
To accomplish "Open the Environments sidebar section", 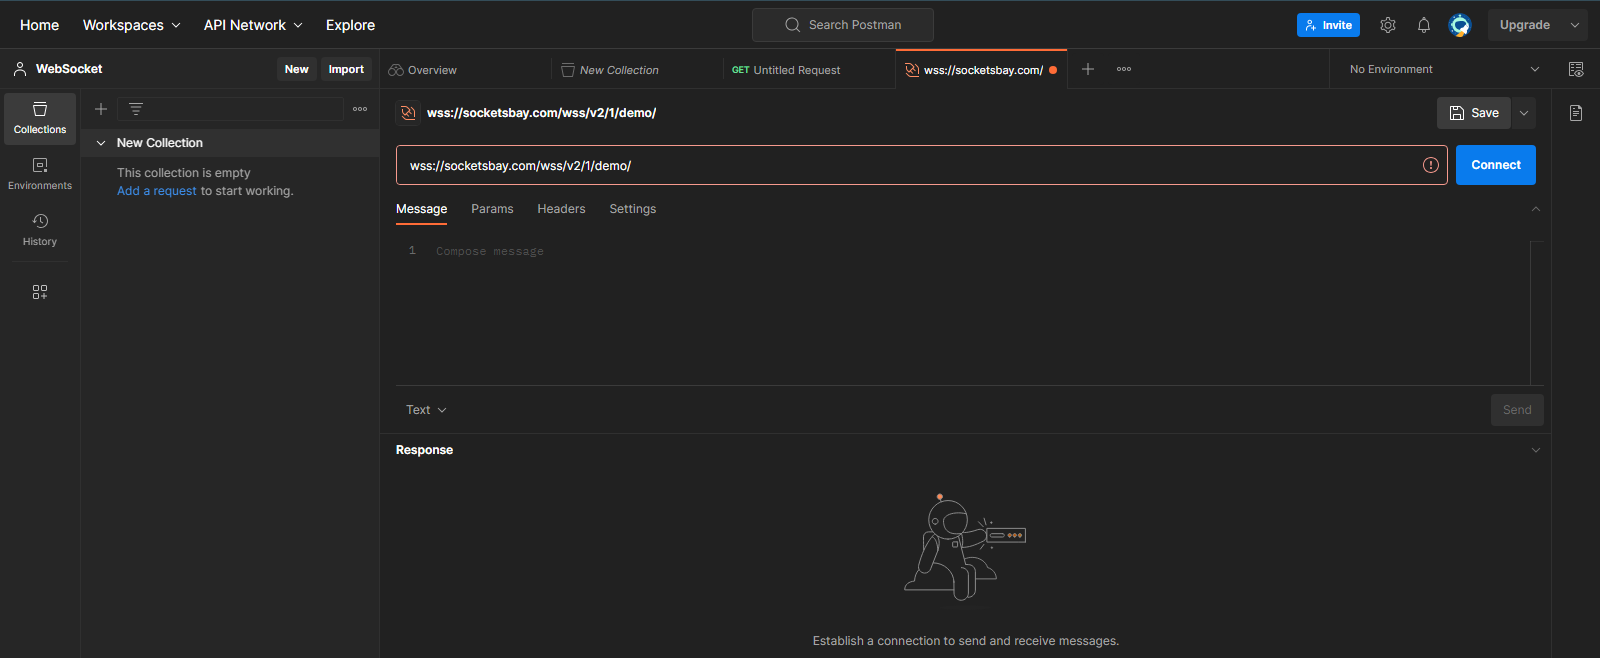I will tap(40, 174).
